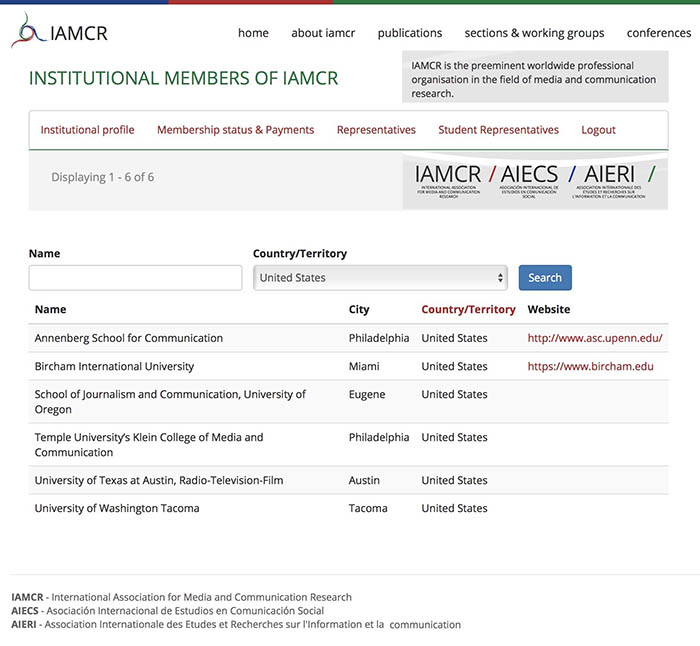700x646 pixels.
Task: Open the conferences menu
Action: click(658, 33)
